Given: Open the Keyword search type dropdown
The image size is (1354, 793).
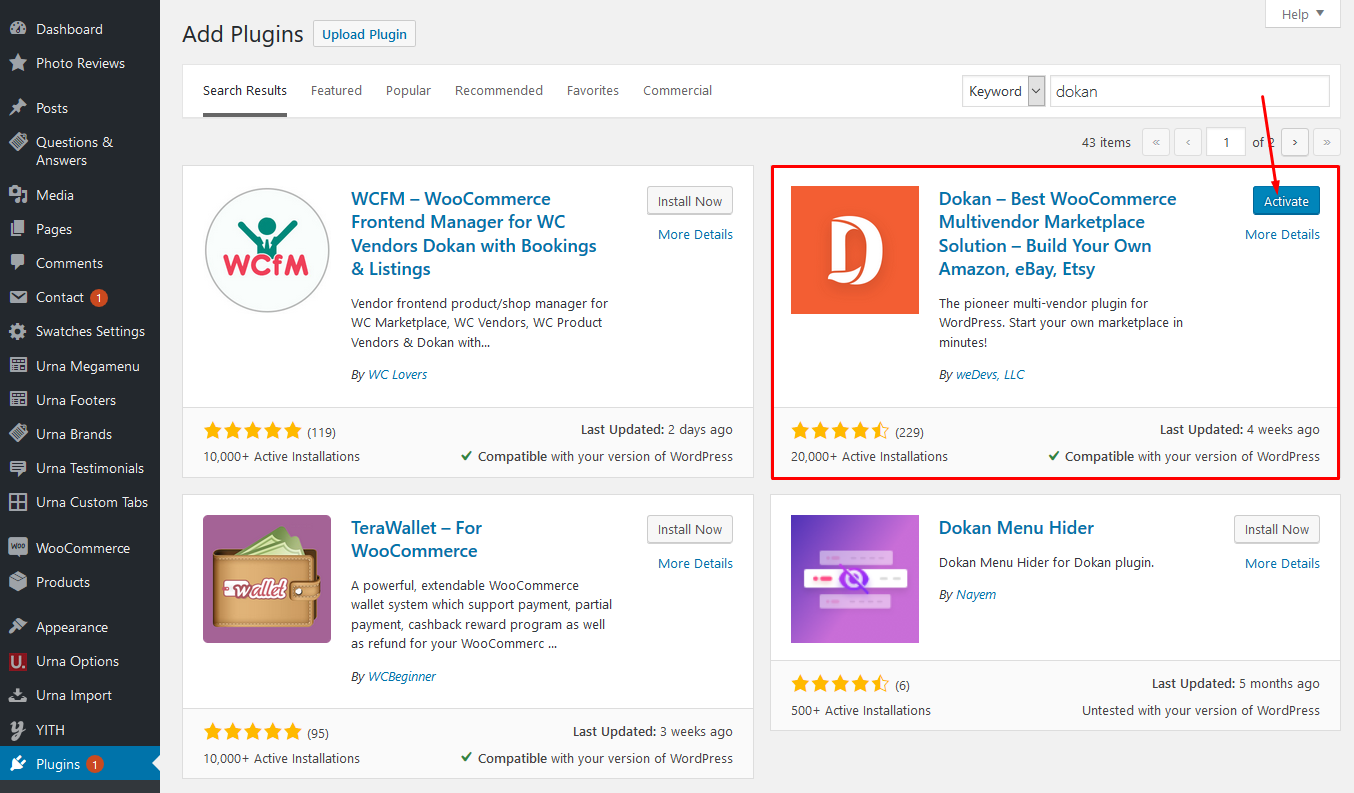Looking at the screenshot, I should (x=1004, y=91).
